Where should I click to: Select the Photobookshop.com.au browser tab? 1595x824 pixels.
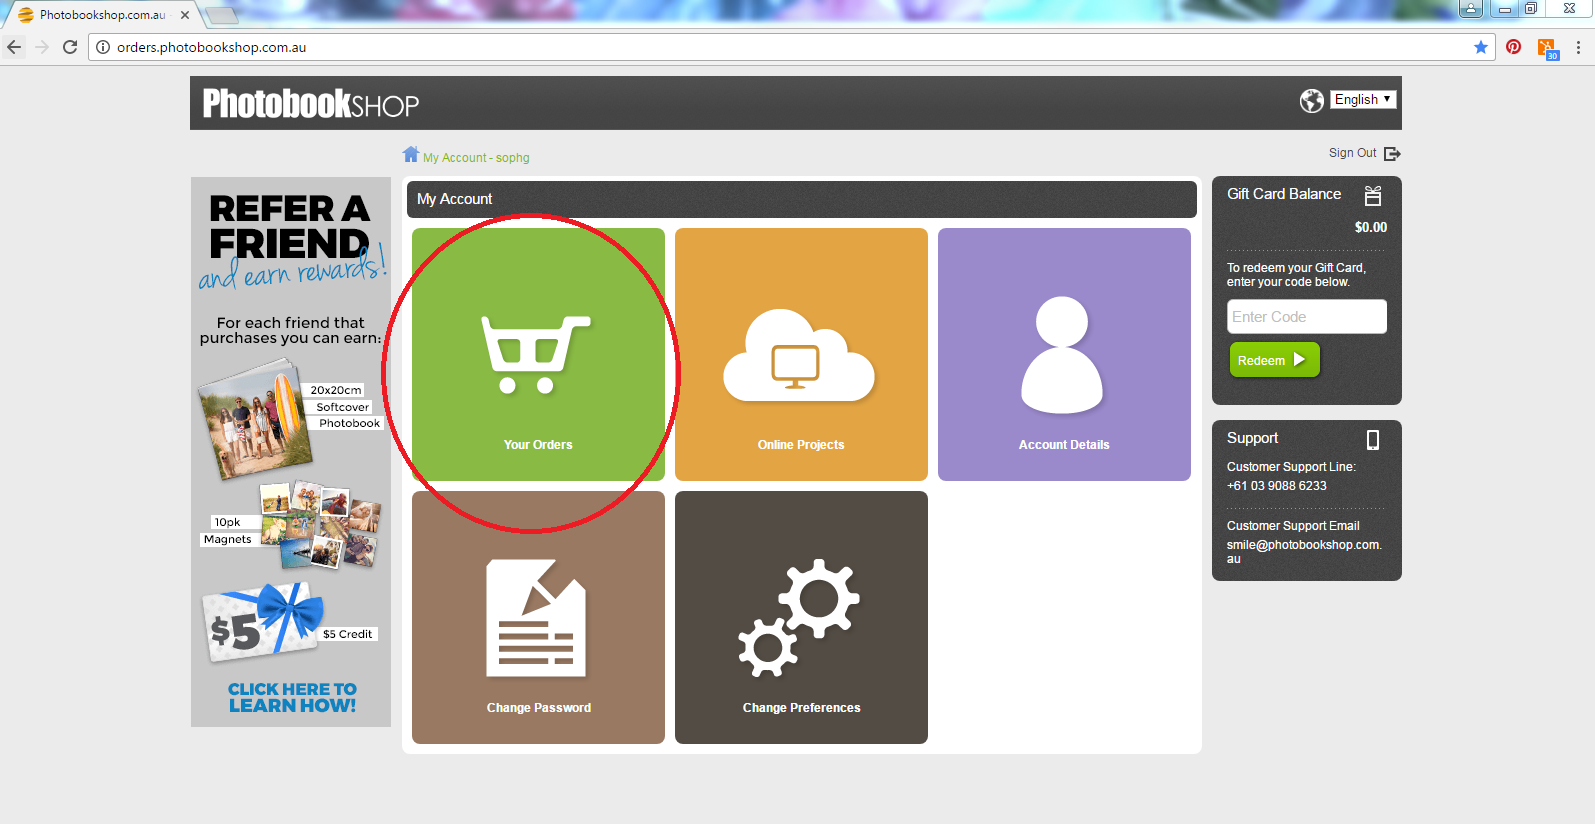click(103, 15)
